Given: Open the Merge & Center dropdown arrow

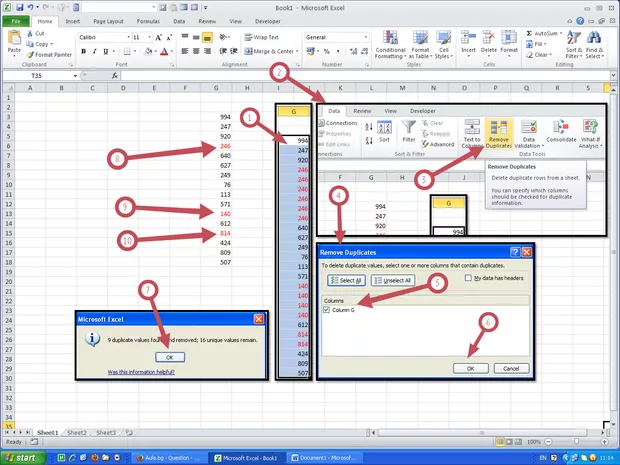Looking at the screenshot, I should click(297, 51).
